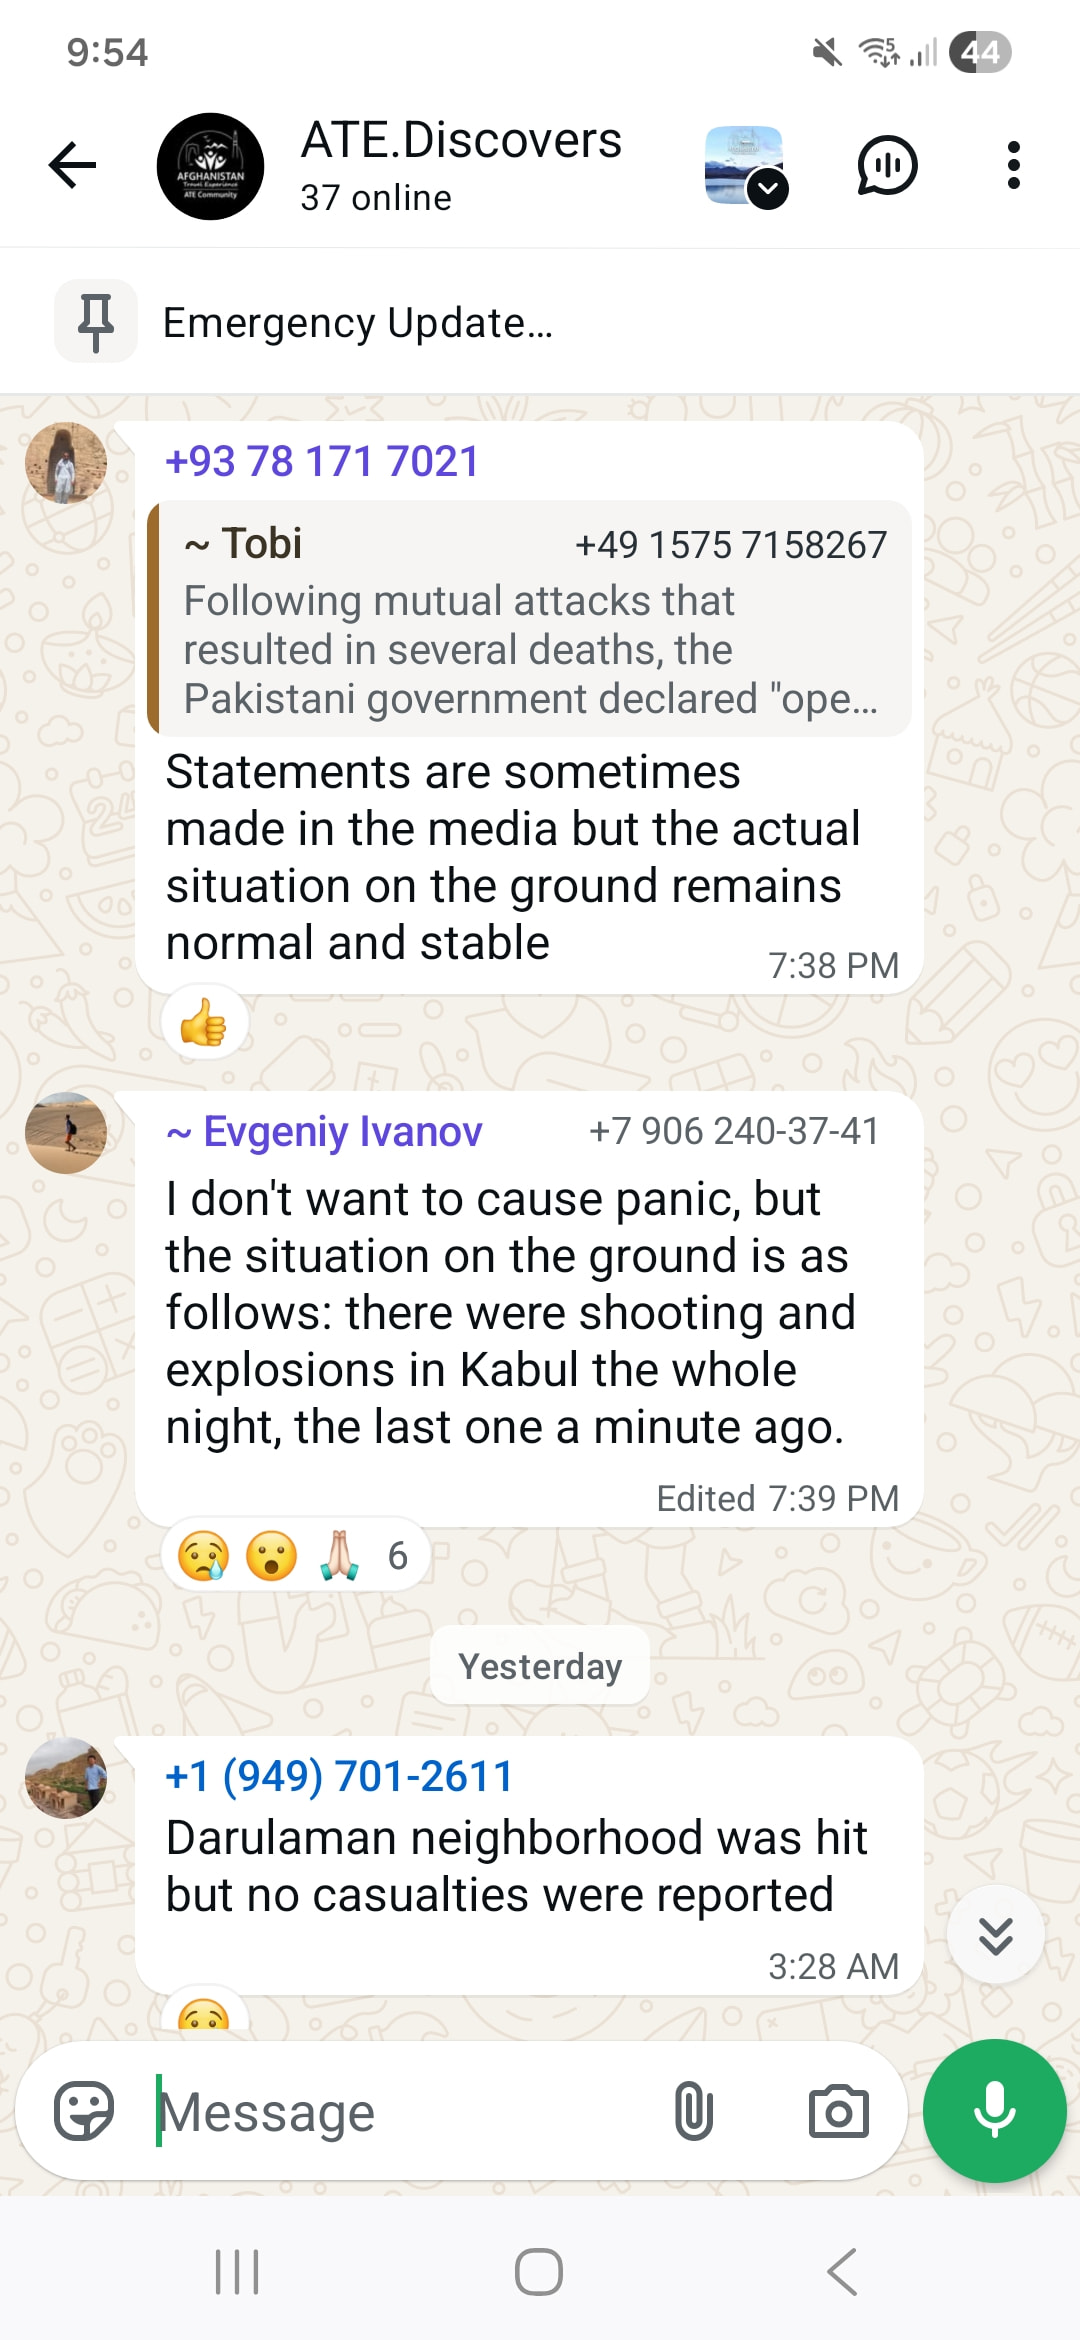Jump to Tobi's quoted message

[x=530, y=620]
